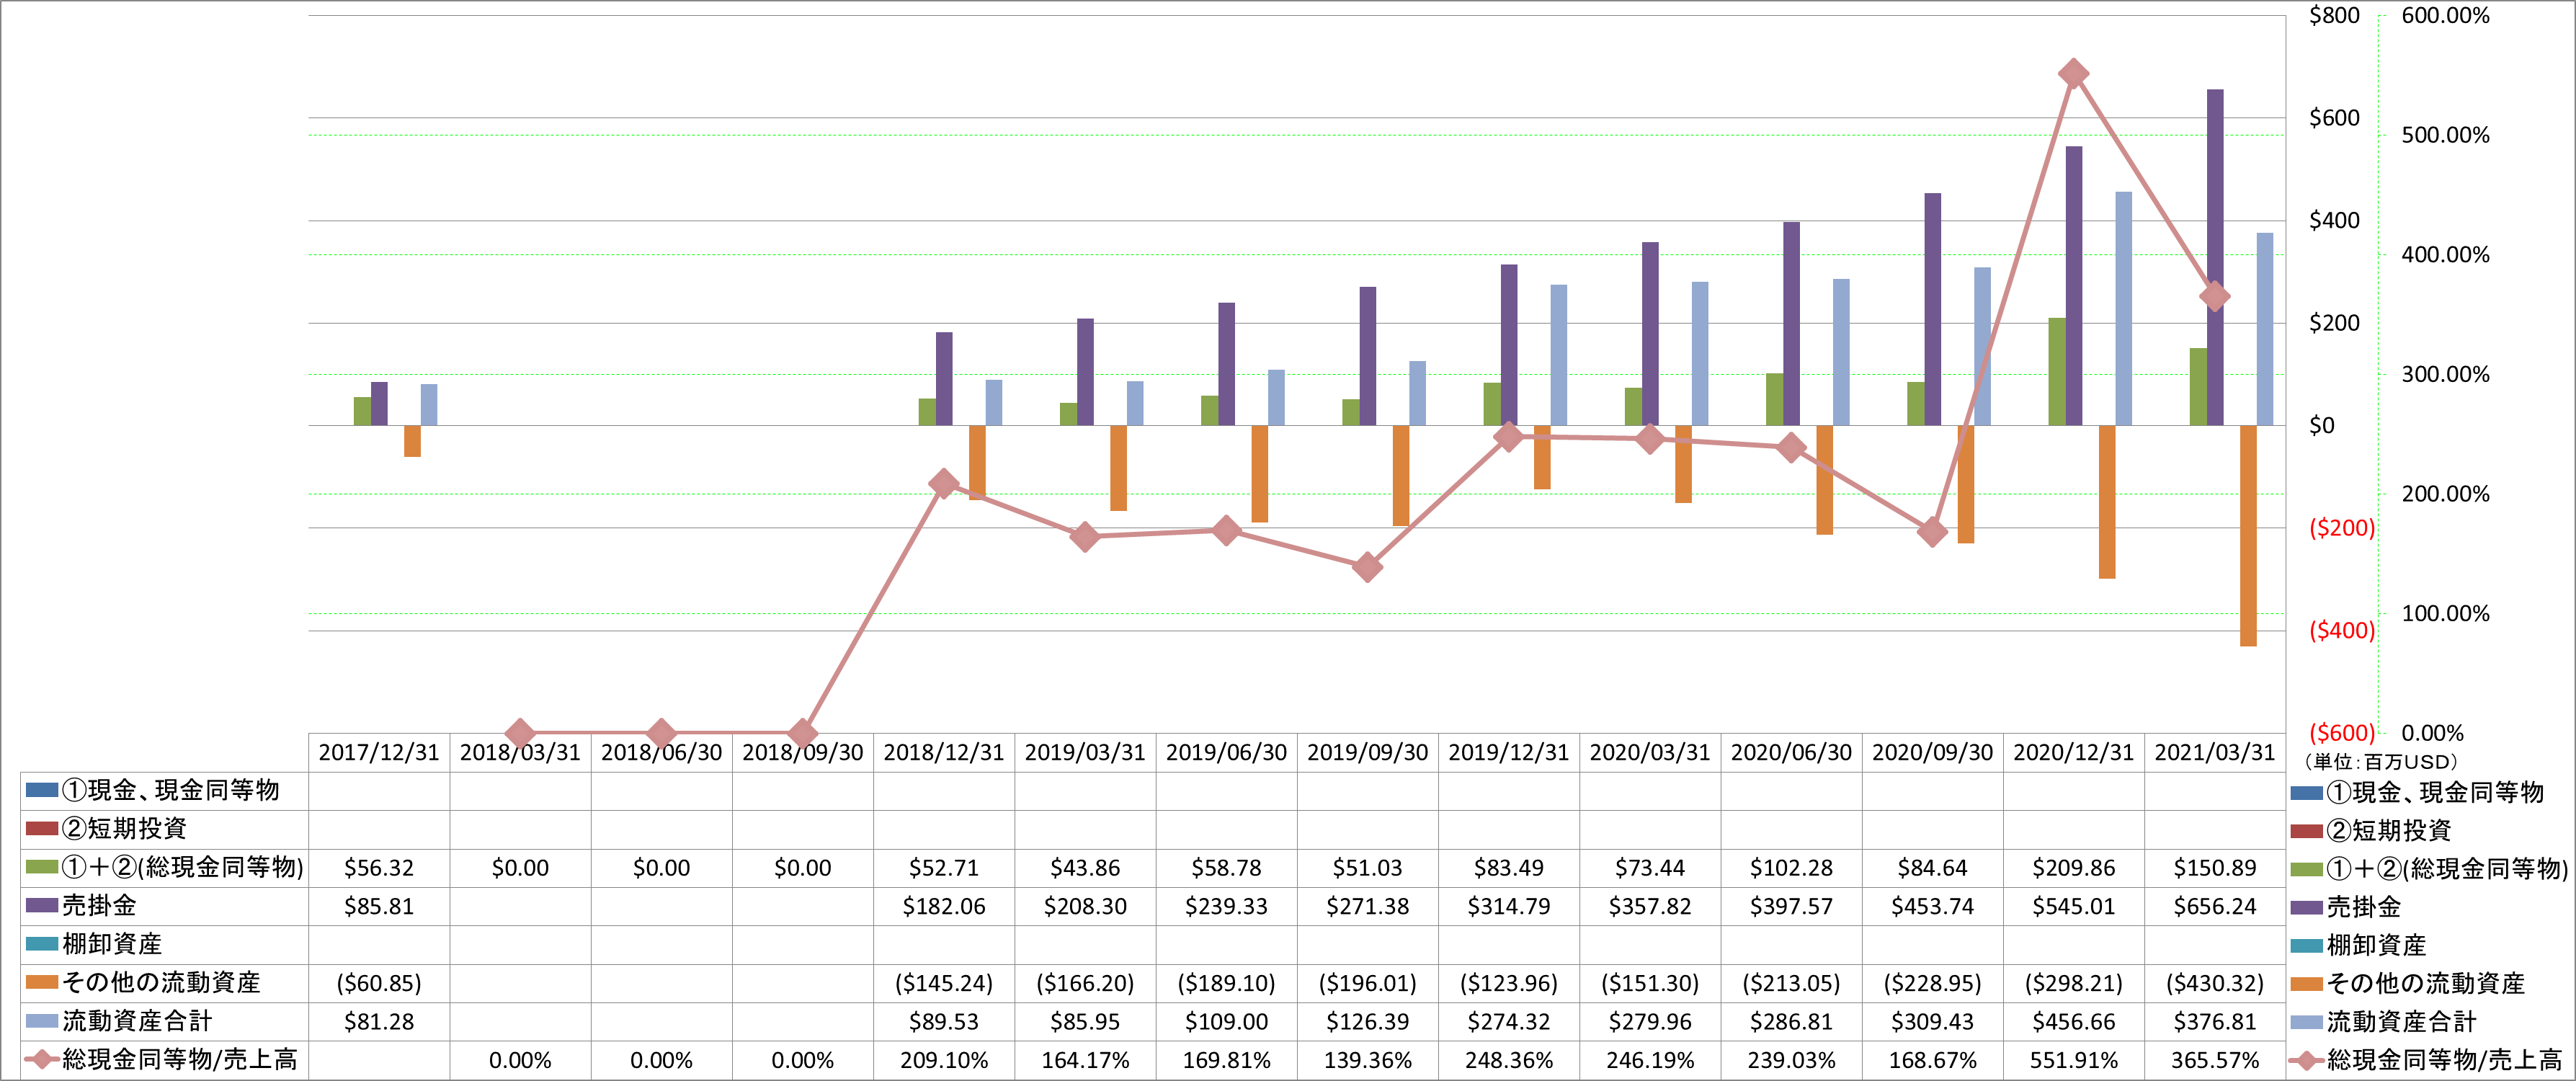
Task: Click the light blue bar for 2020/12/31
Action: click(2123, 309)
